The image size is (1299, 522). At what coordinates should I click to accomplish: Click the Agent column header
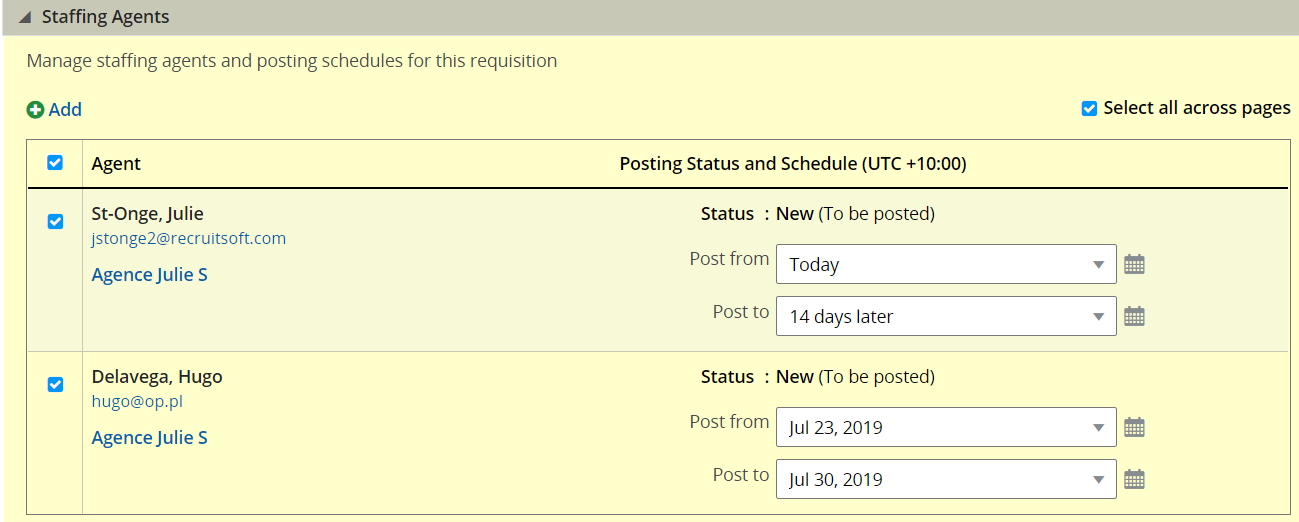[116, 164]
